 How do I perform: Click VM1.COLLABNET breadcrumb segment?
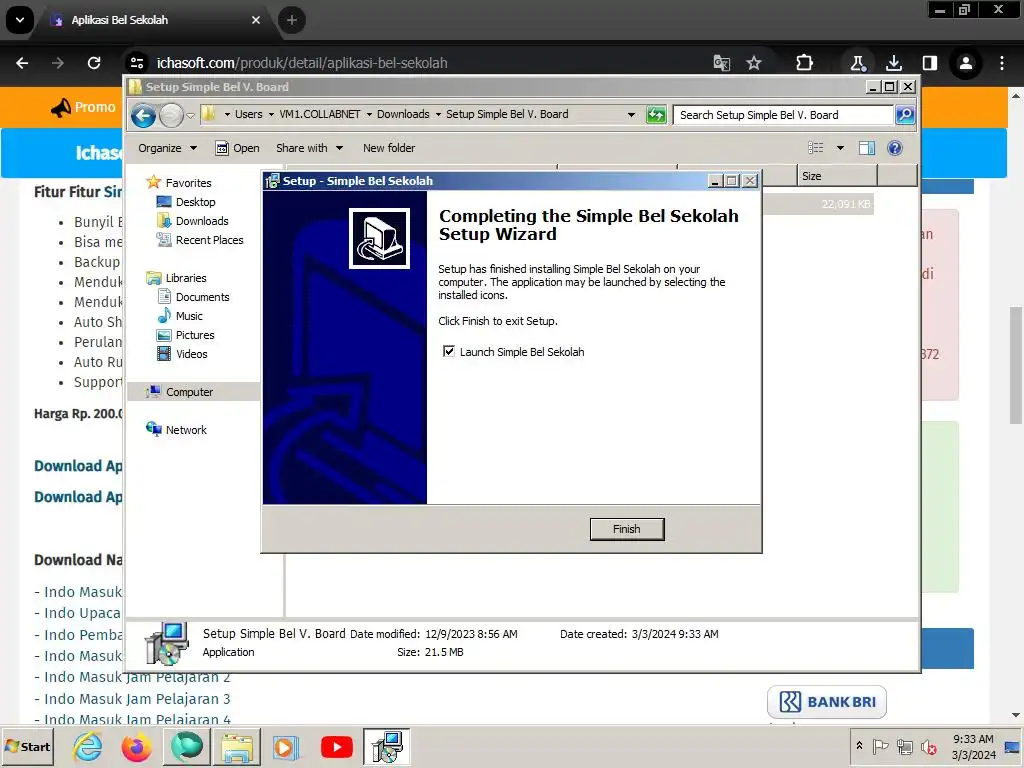[x=319, y=114]
